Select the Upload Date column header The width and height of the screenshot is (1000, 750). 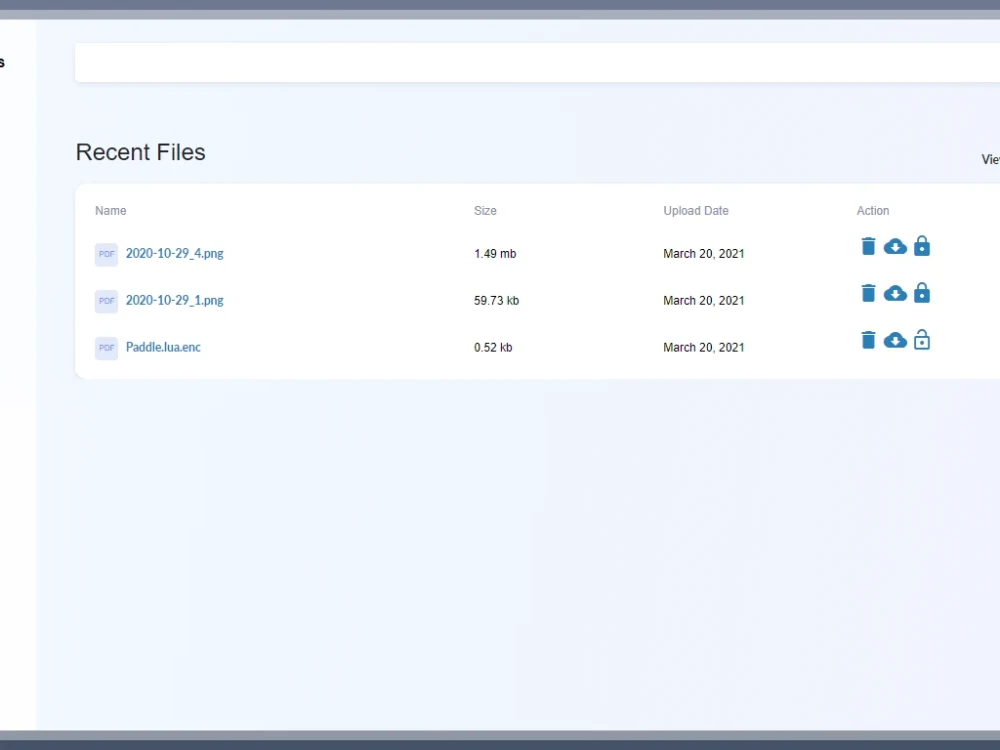[x=696, y=210]
